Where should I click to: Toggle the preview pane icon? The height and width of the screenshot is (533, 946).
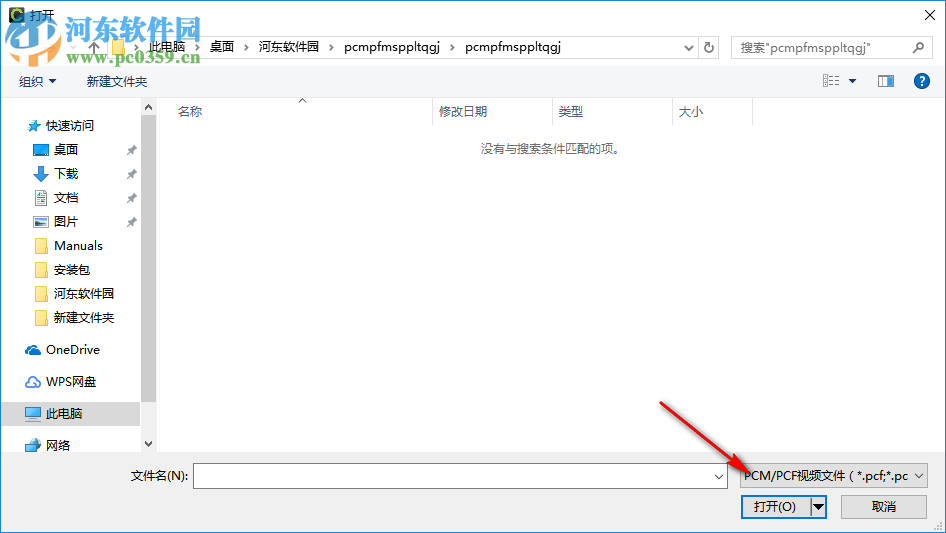tap(886, 81)
